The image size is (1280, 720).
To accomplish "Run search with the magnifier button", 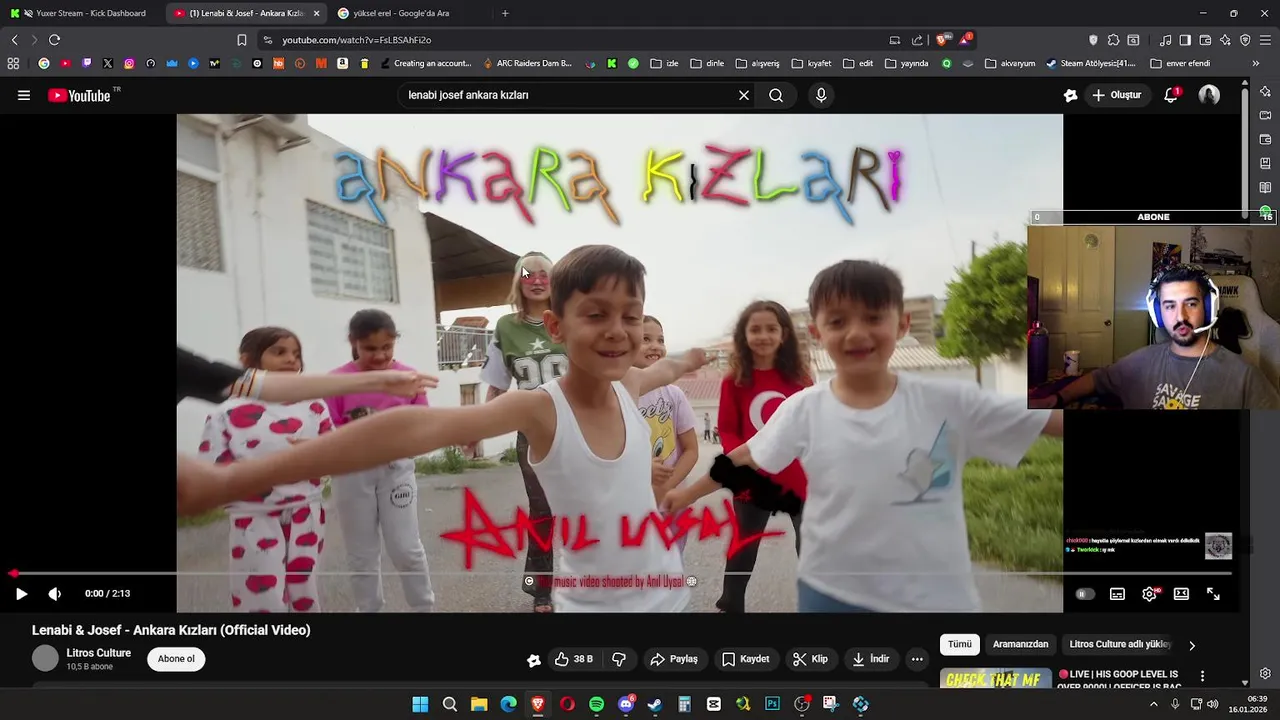I will click(776, 95).
